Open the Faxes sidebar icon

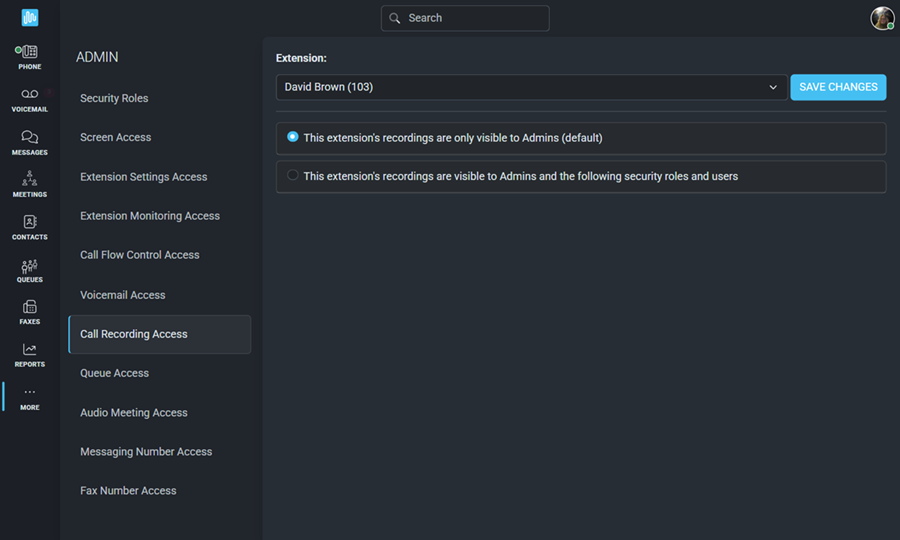coord(30,307)
